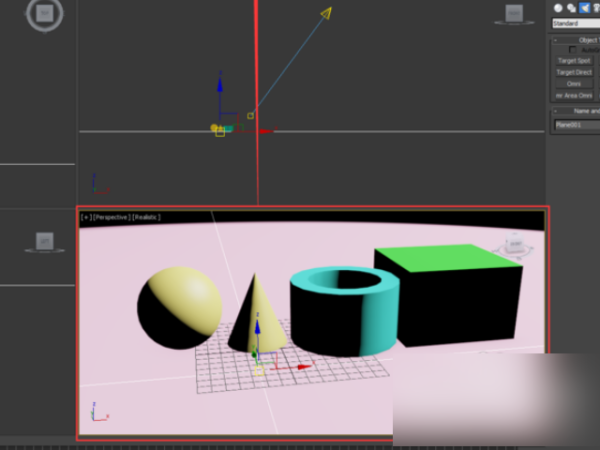Click the Perspective viewport ViewCube

coord(515,244)
